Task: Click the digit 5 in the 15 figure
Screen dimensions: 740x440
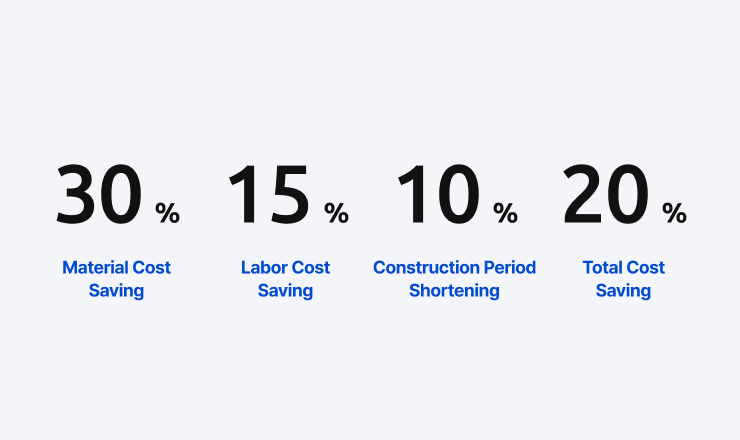Action: click(289, 193)
